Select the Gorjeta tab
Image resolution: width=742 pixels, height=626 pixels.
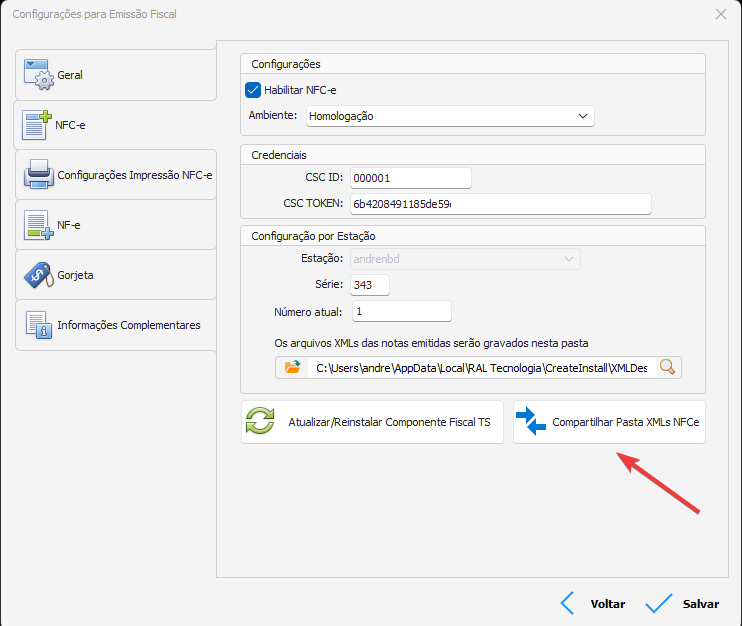pyautogui.click(x=75, y=275)
